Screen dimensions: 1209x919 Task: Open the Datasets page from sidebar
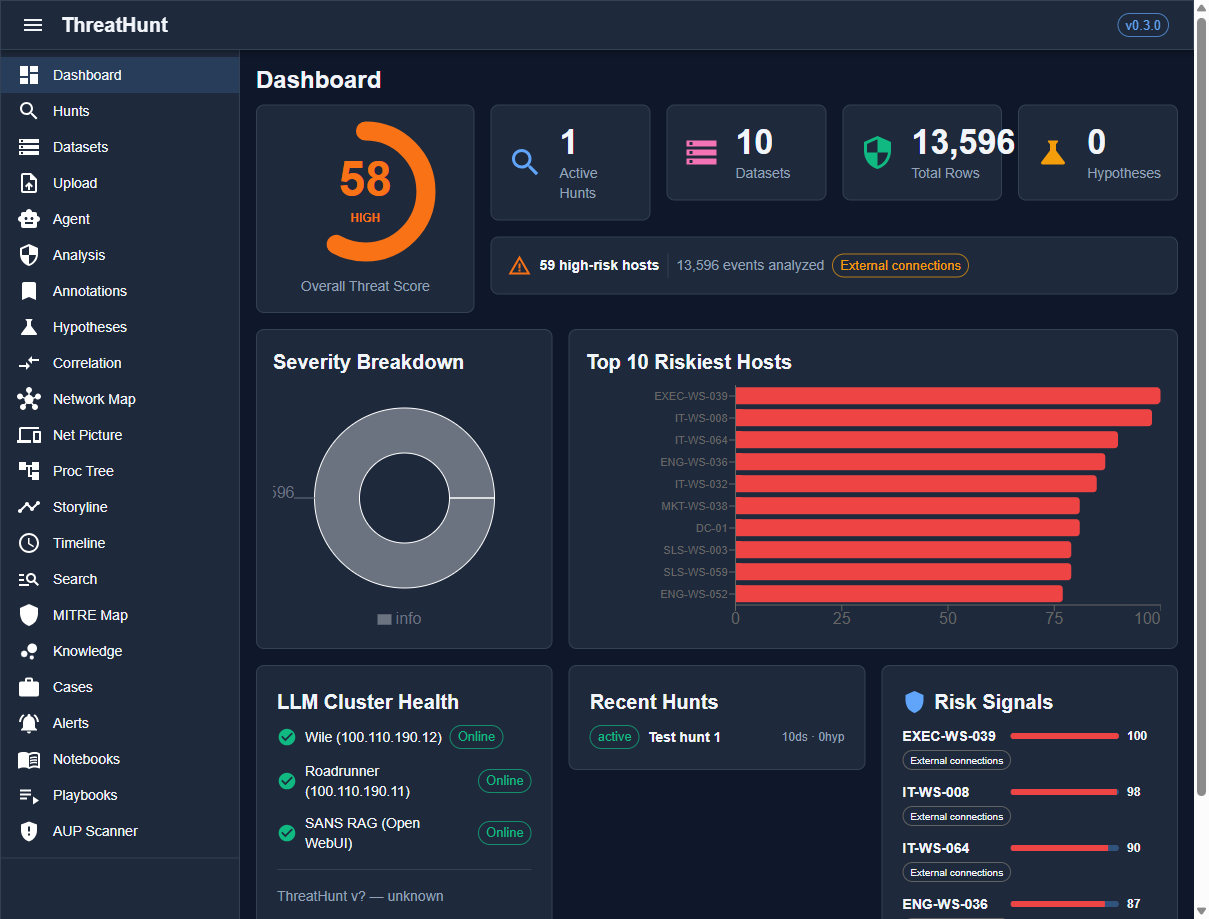tap(80, 147)
